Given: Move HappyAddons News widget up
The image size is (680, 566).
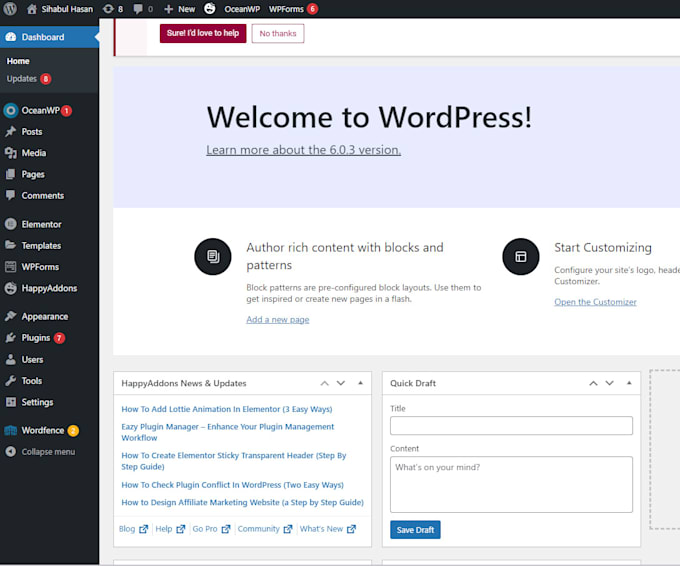Looking at the screenshot, I should click(324, 383).
